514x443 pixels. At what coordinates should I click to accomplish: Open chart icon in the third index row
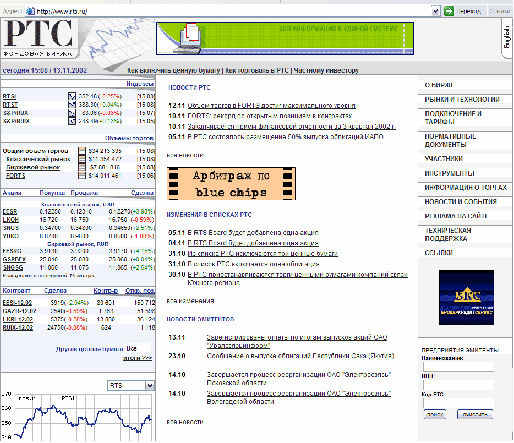[x=72, y=113]
